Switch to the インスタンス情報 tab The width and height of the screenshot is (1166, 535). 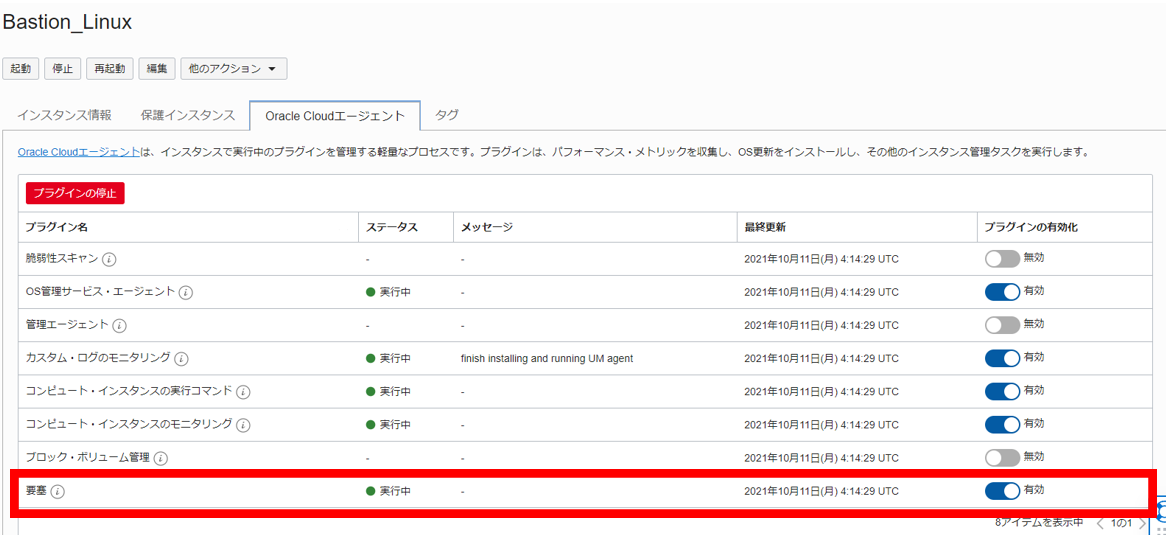65,115
